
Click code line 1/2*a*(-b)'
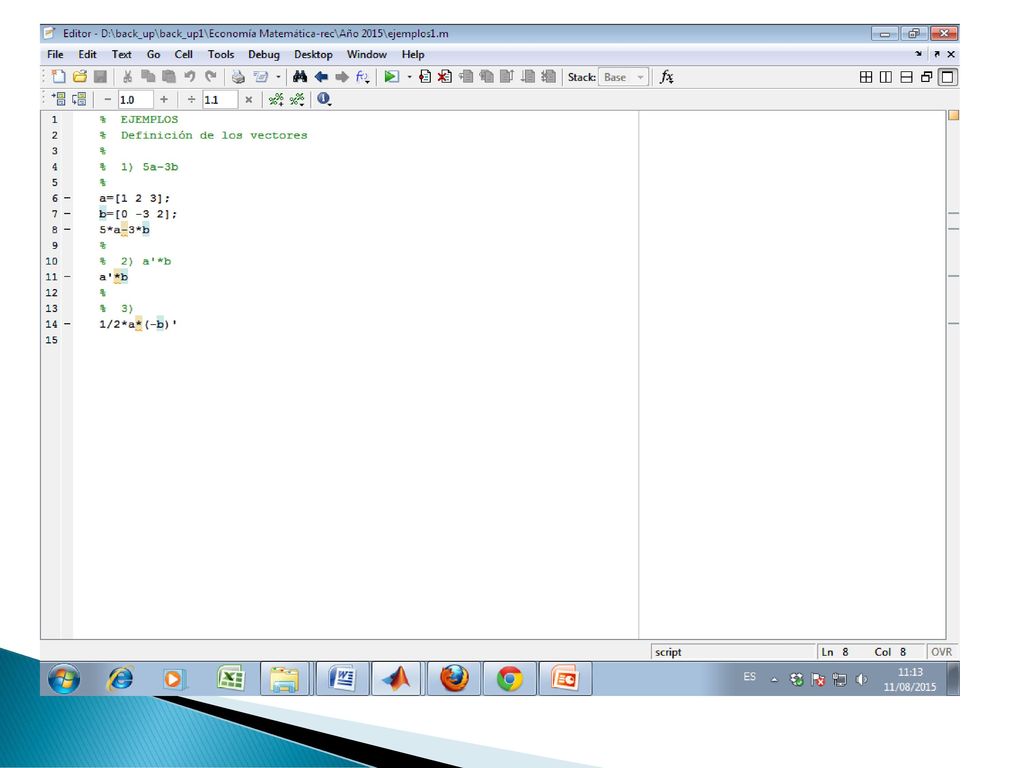tap(138, 324)
